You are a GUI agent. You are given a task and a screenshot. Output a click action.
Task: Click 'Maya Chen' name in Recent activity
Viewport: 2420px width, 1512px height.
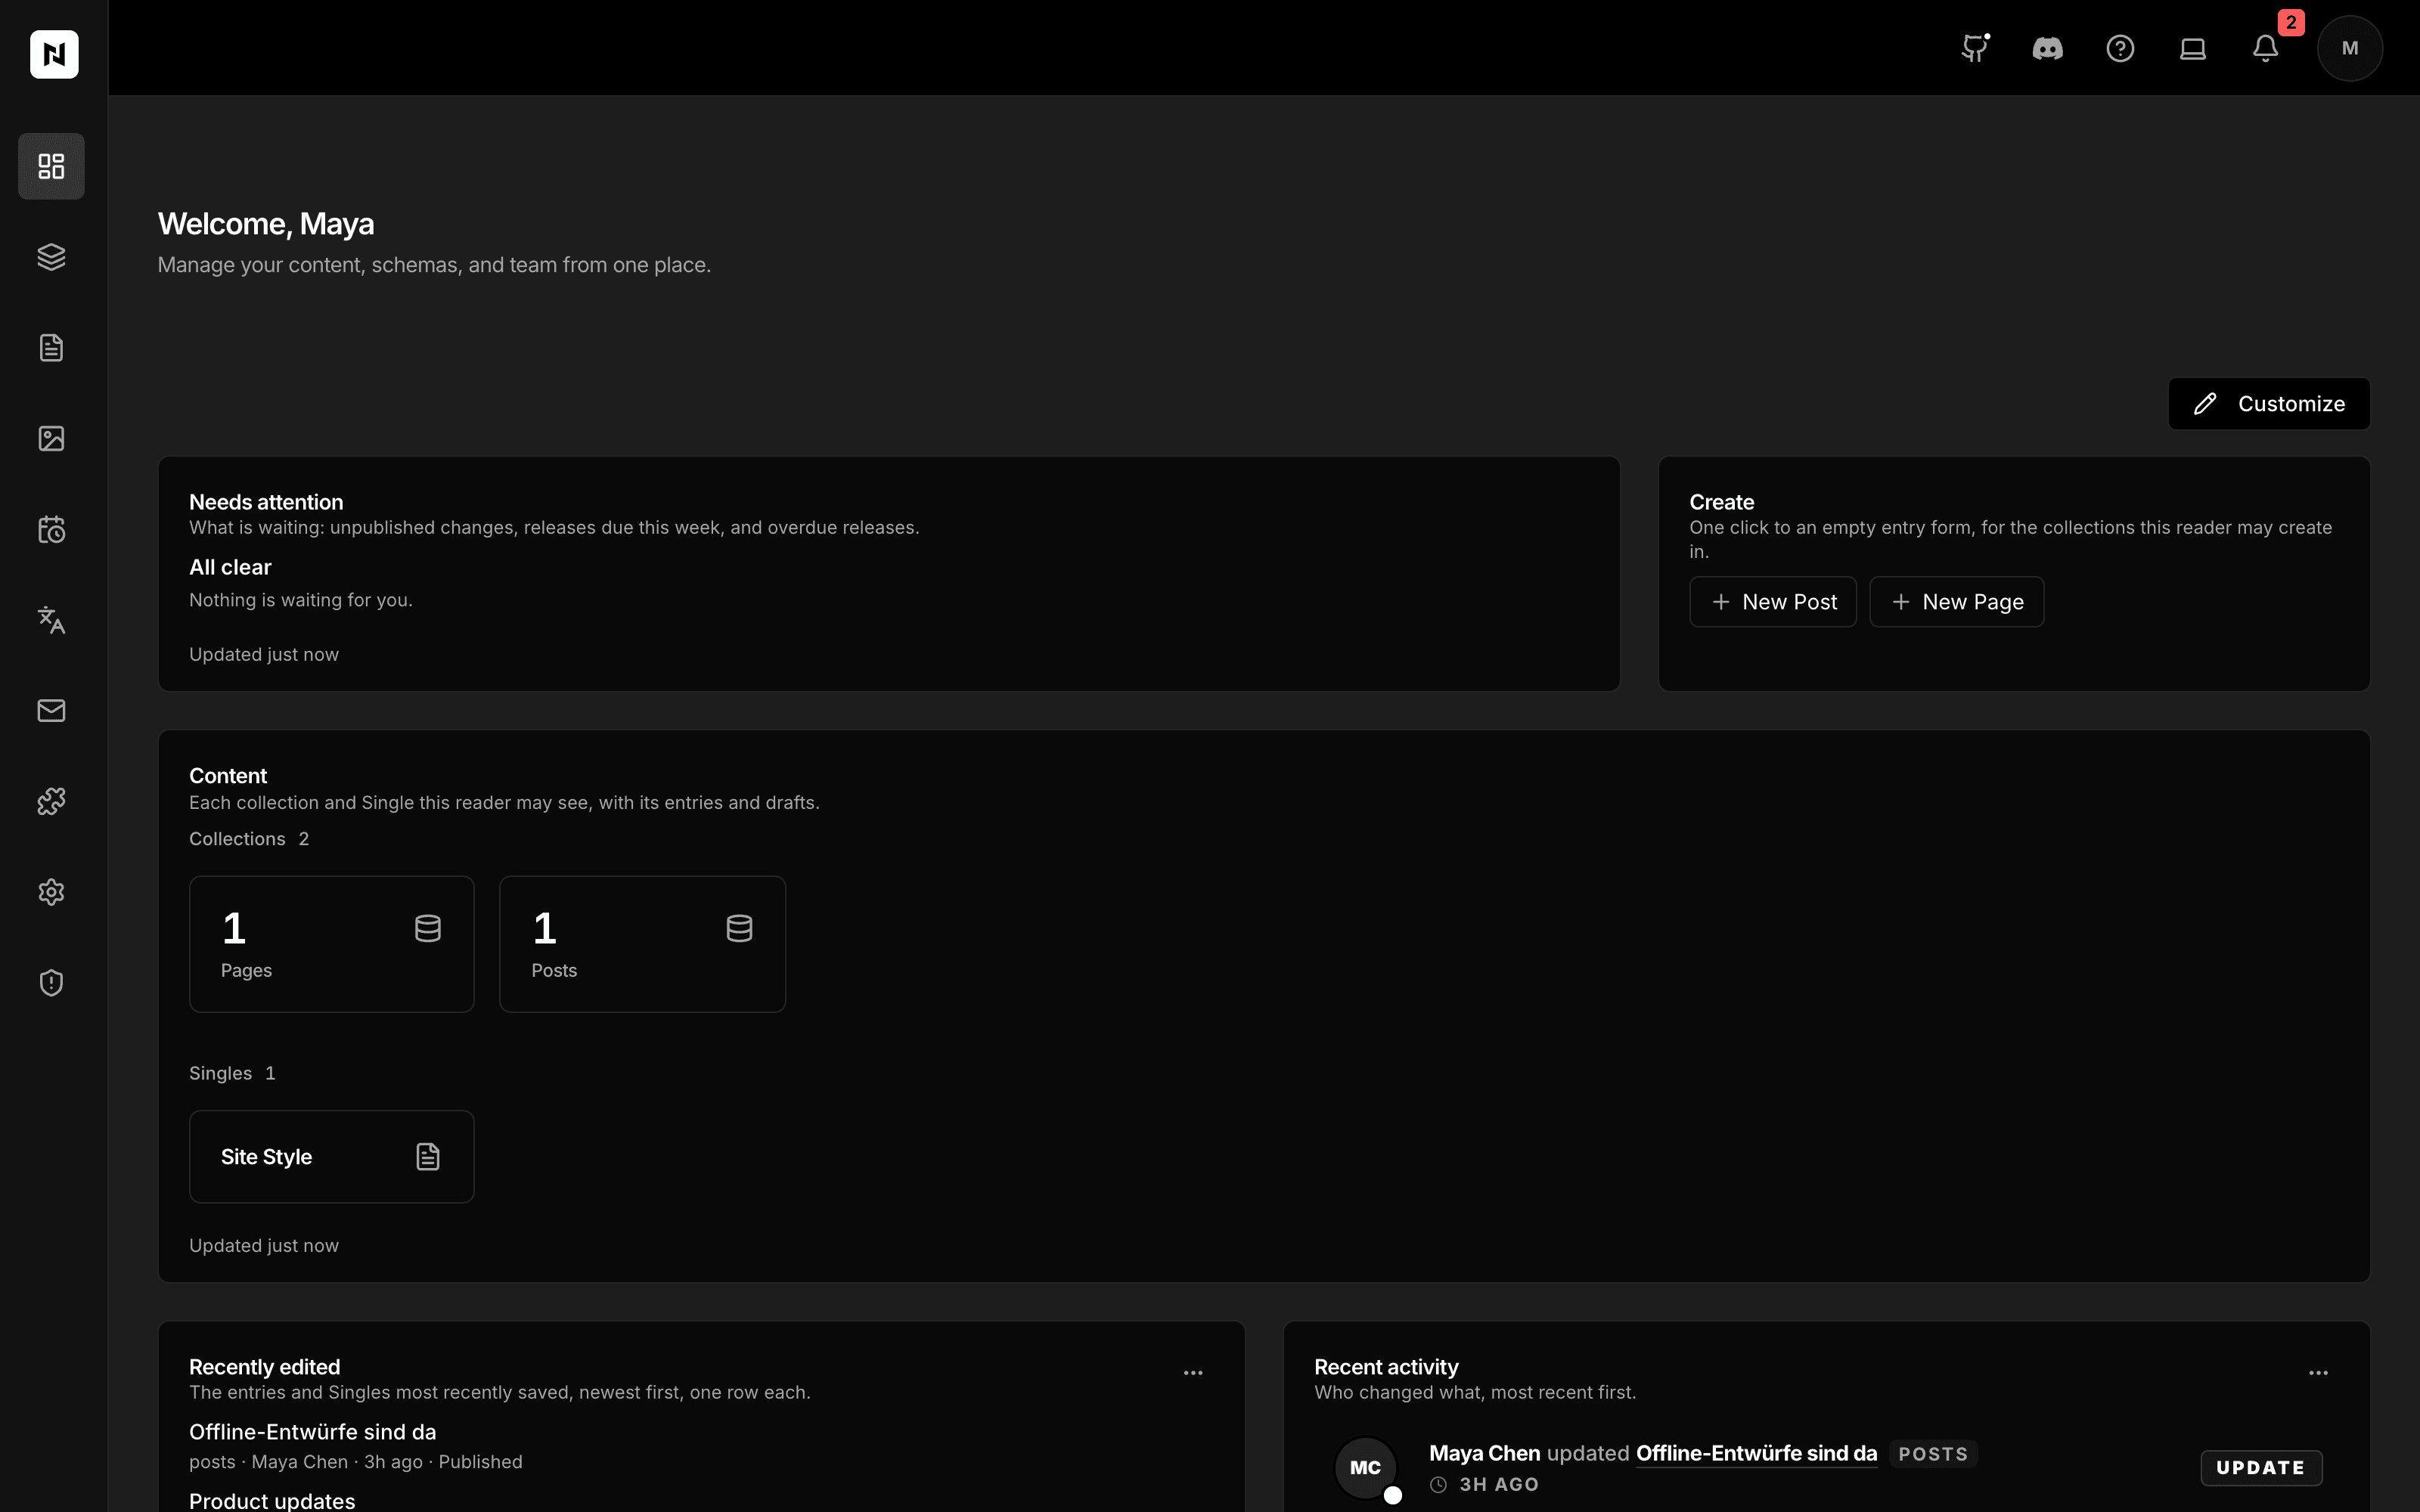coord(1484,1454)
